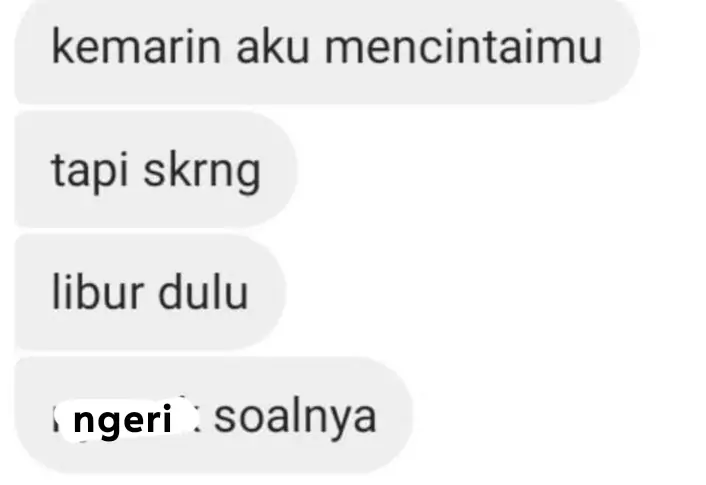The height and width of the screenshot is (485, 706).
Task: Click the word "kemarin" in first message
Action: pos(136,47)
